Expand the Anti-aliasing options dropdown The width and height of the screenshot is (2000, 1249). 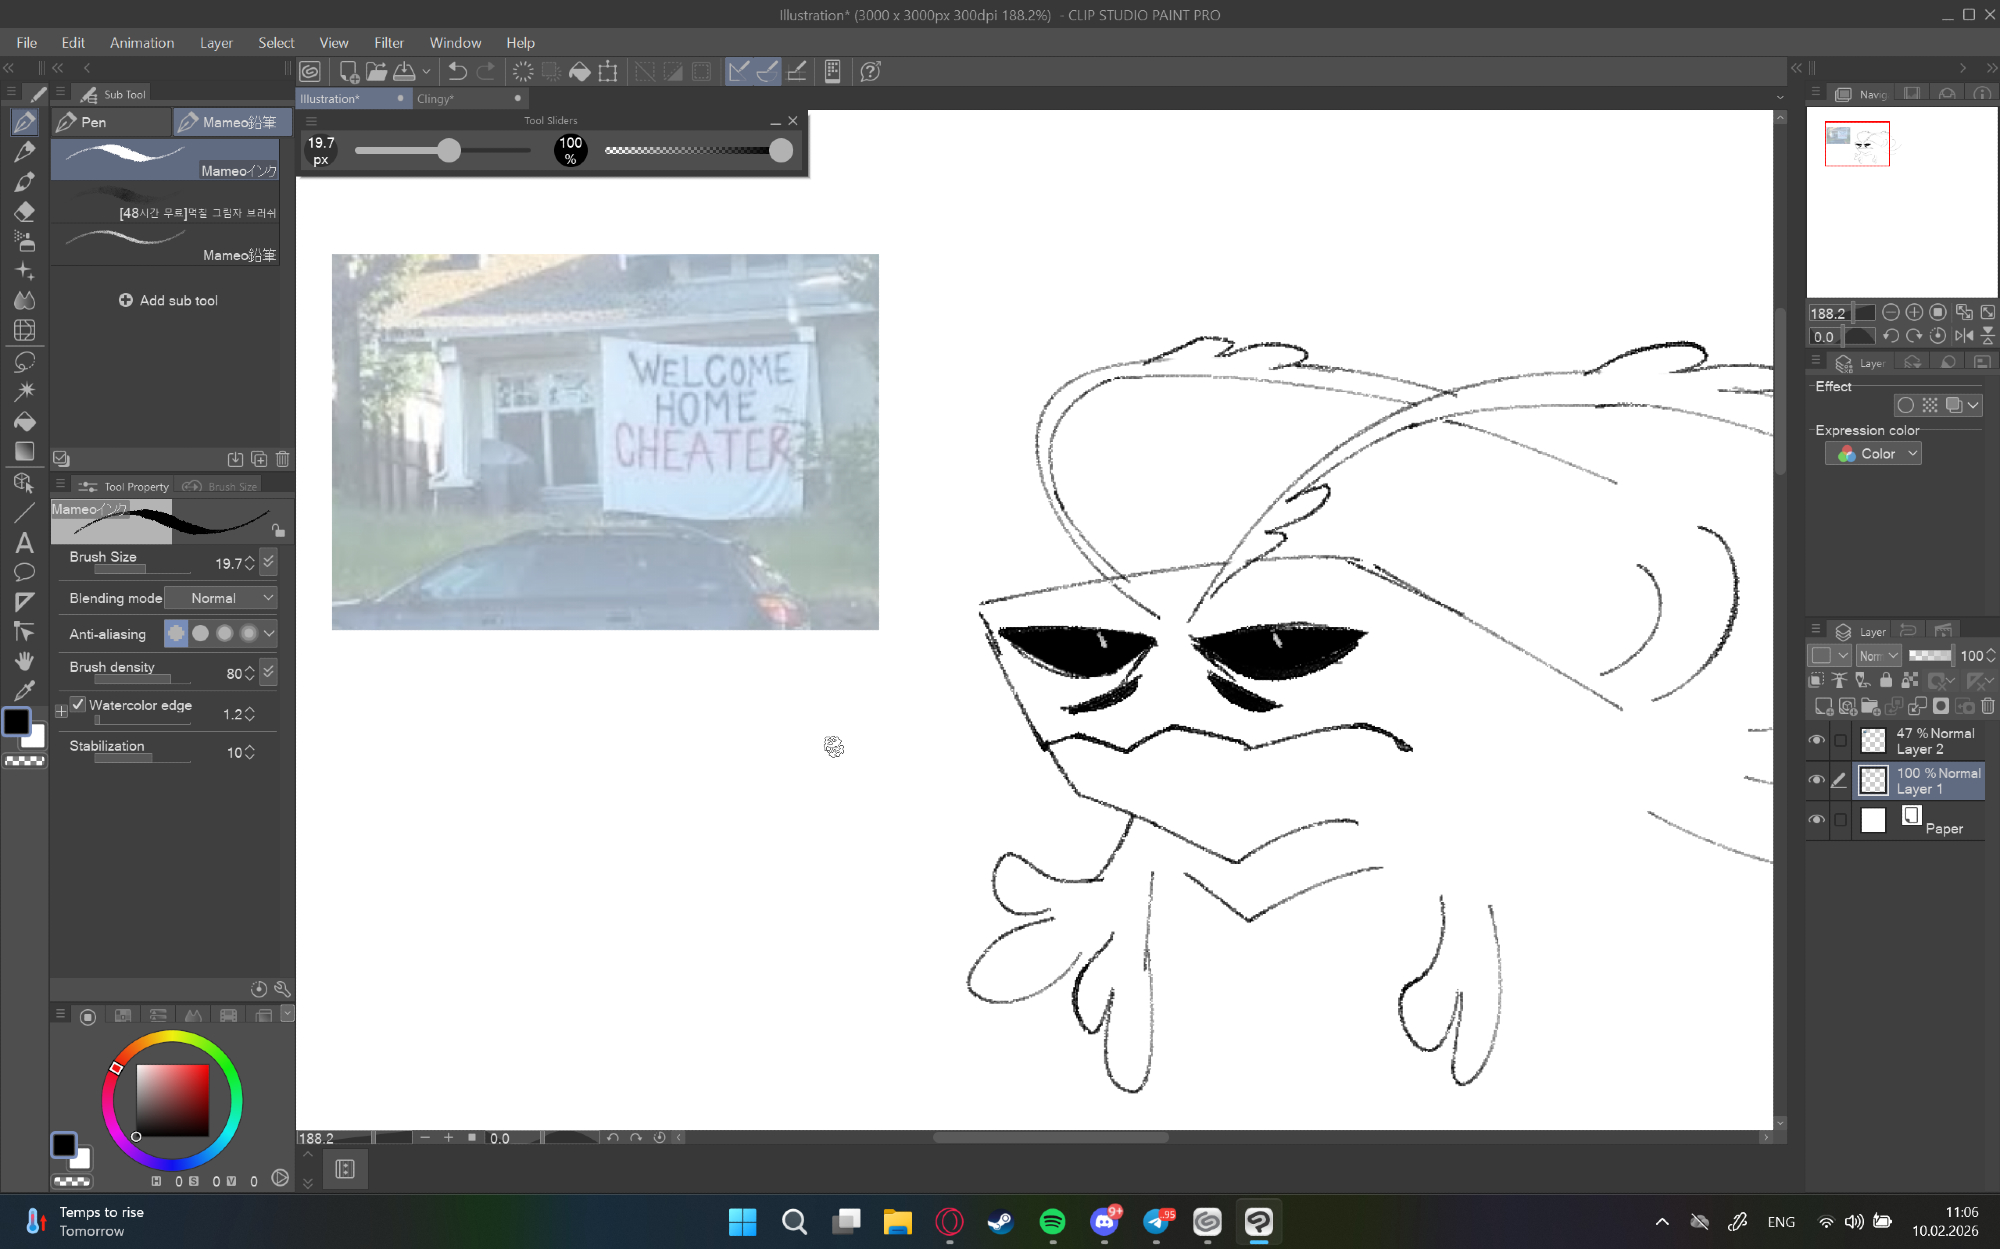(269, 633)
